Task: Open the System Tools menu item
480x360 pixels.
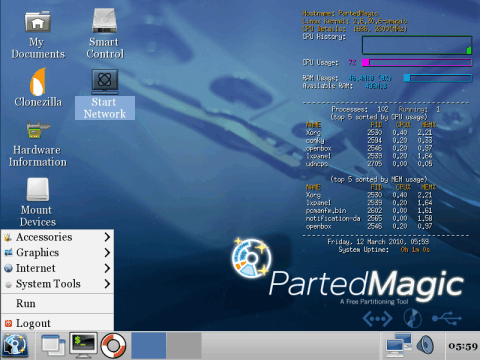Action: 57,284
